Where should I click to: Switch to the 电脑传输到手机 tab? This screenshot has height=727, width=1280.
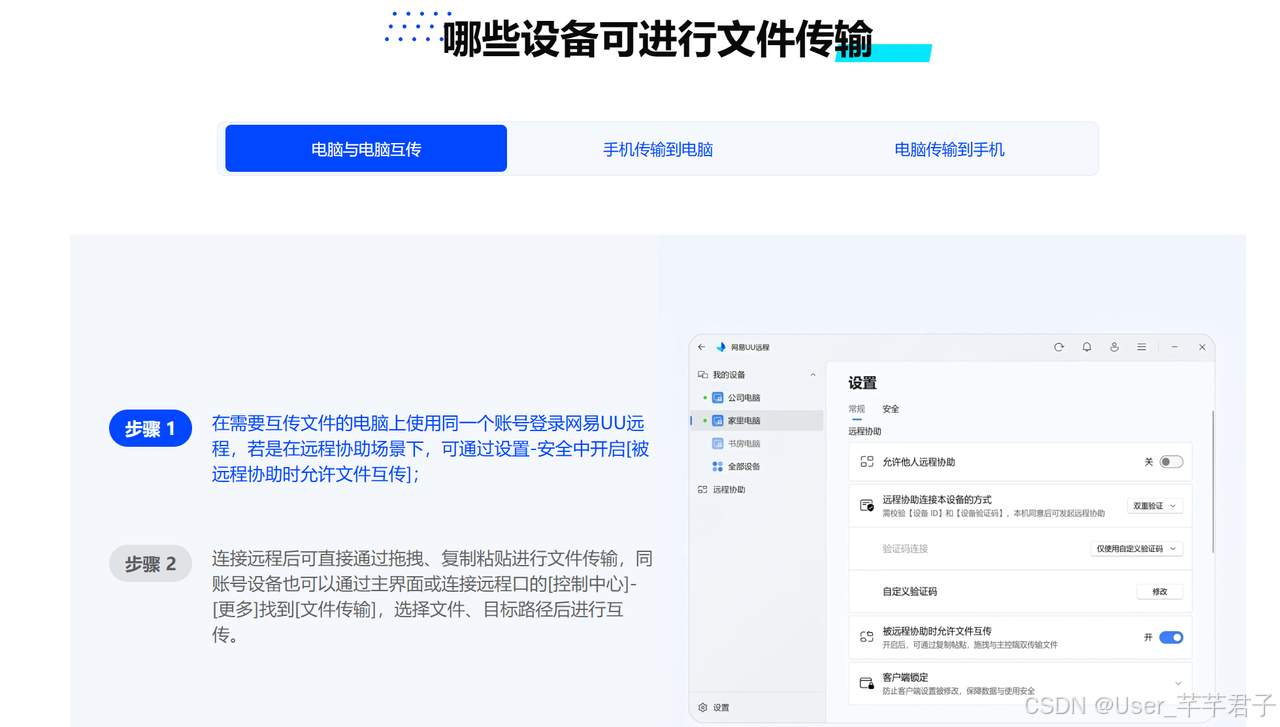point(949,149)
